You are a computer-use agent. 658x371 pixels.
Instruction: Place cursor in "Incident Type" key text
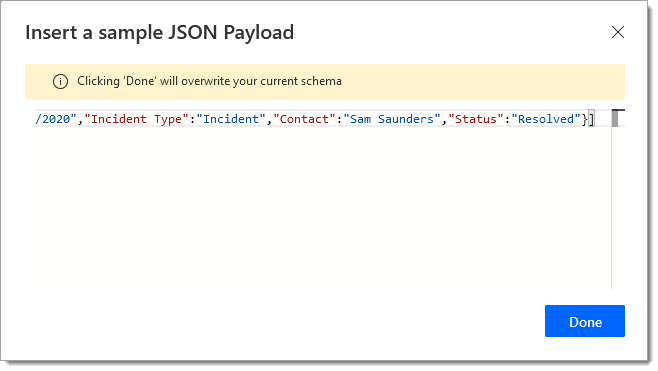[136, 119]
